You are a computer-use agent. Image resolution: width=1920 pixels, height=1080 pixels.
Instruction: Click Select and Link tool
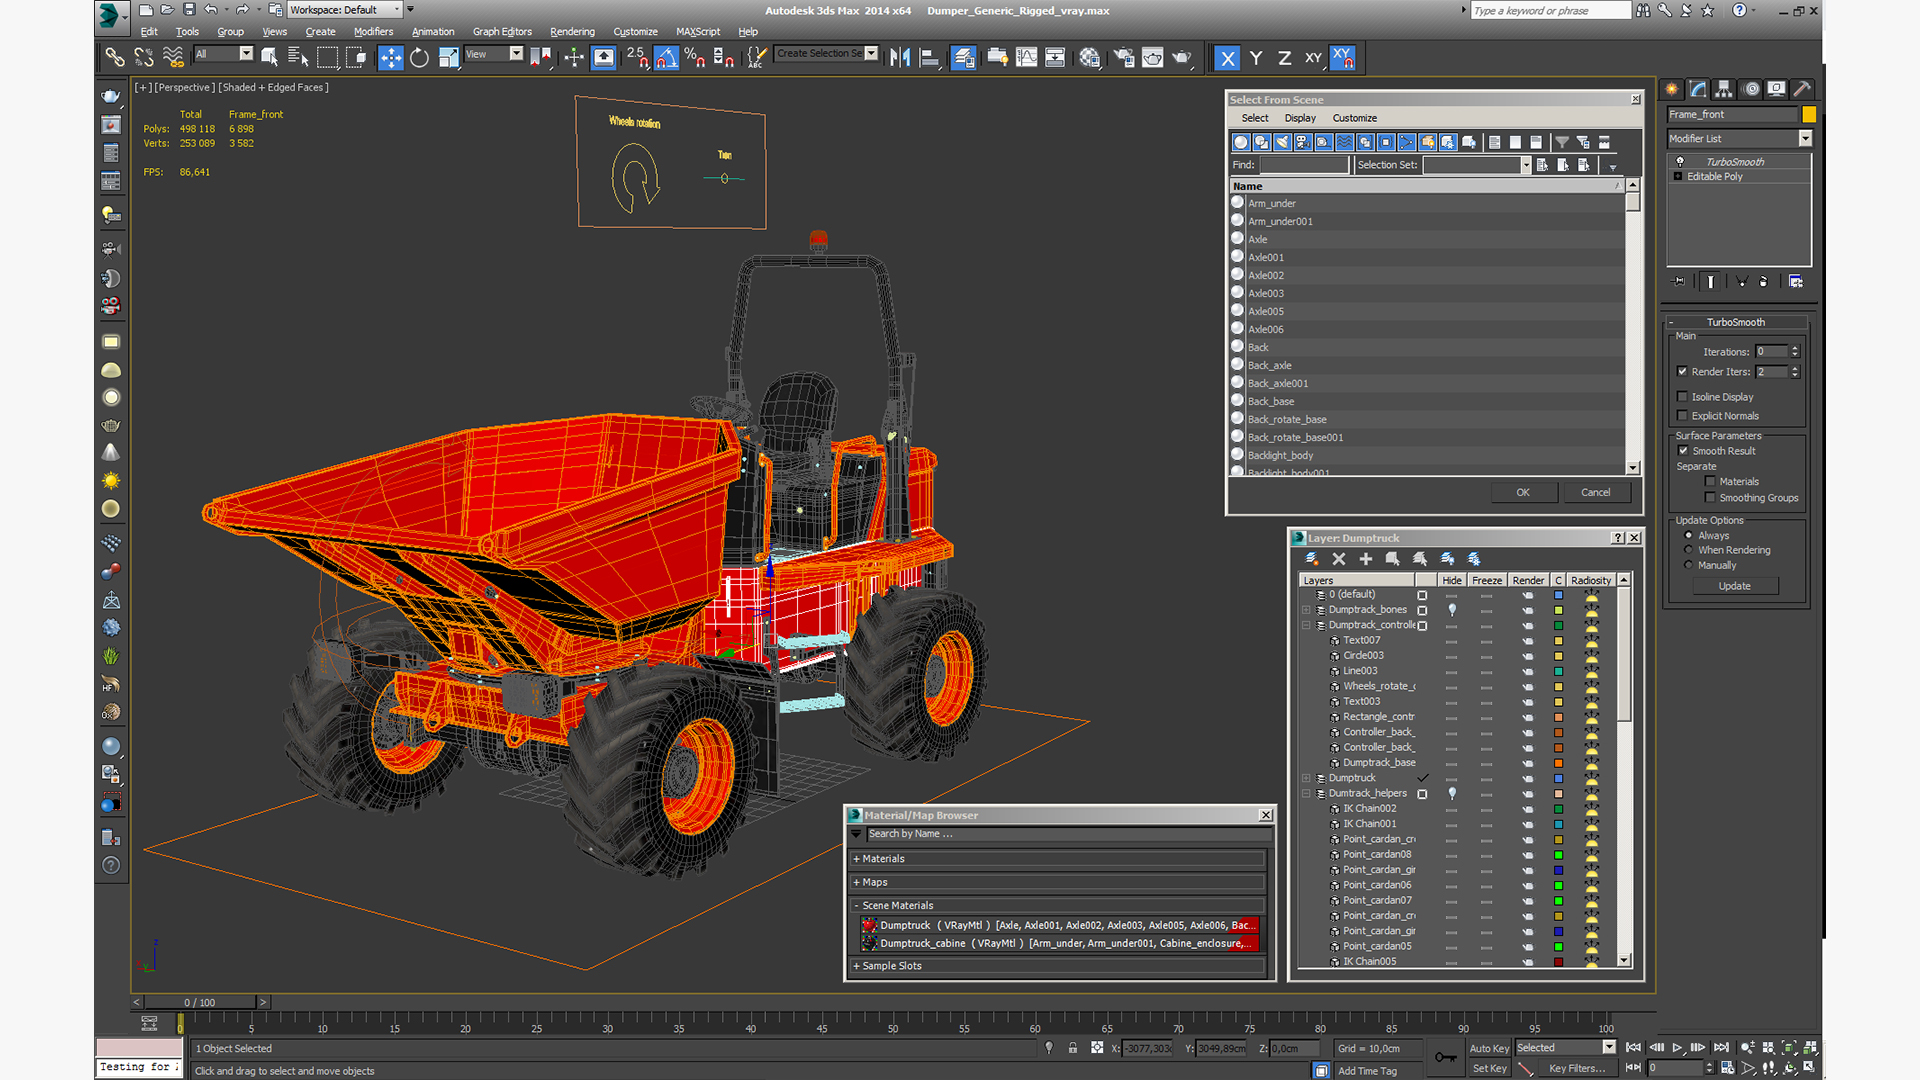(115, 58)
